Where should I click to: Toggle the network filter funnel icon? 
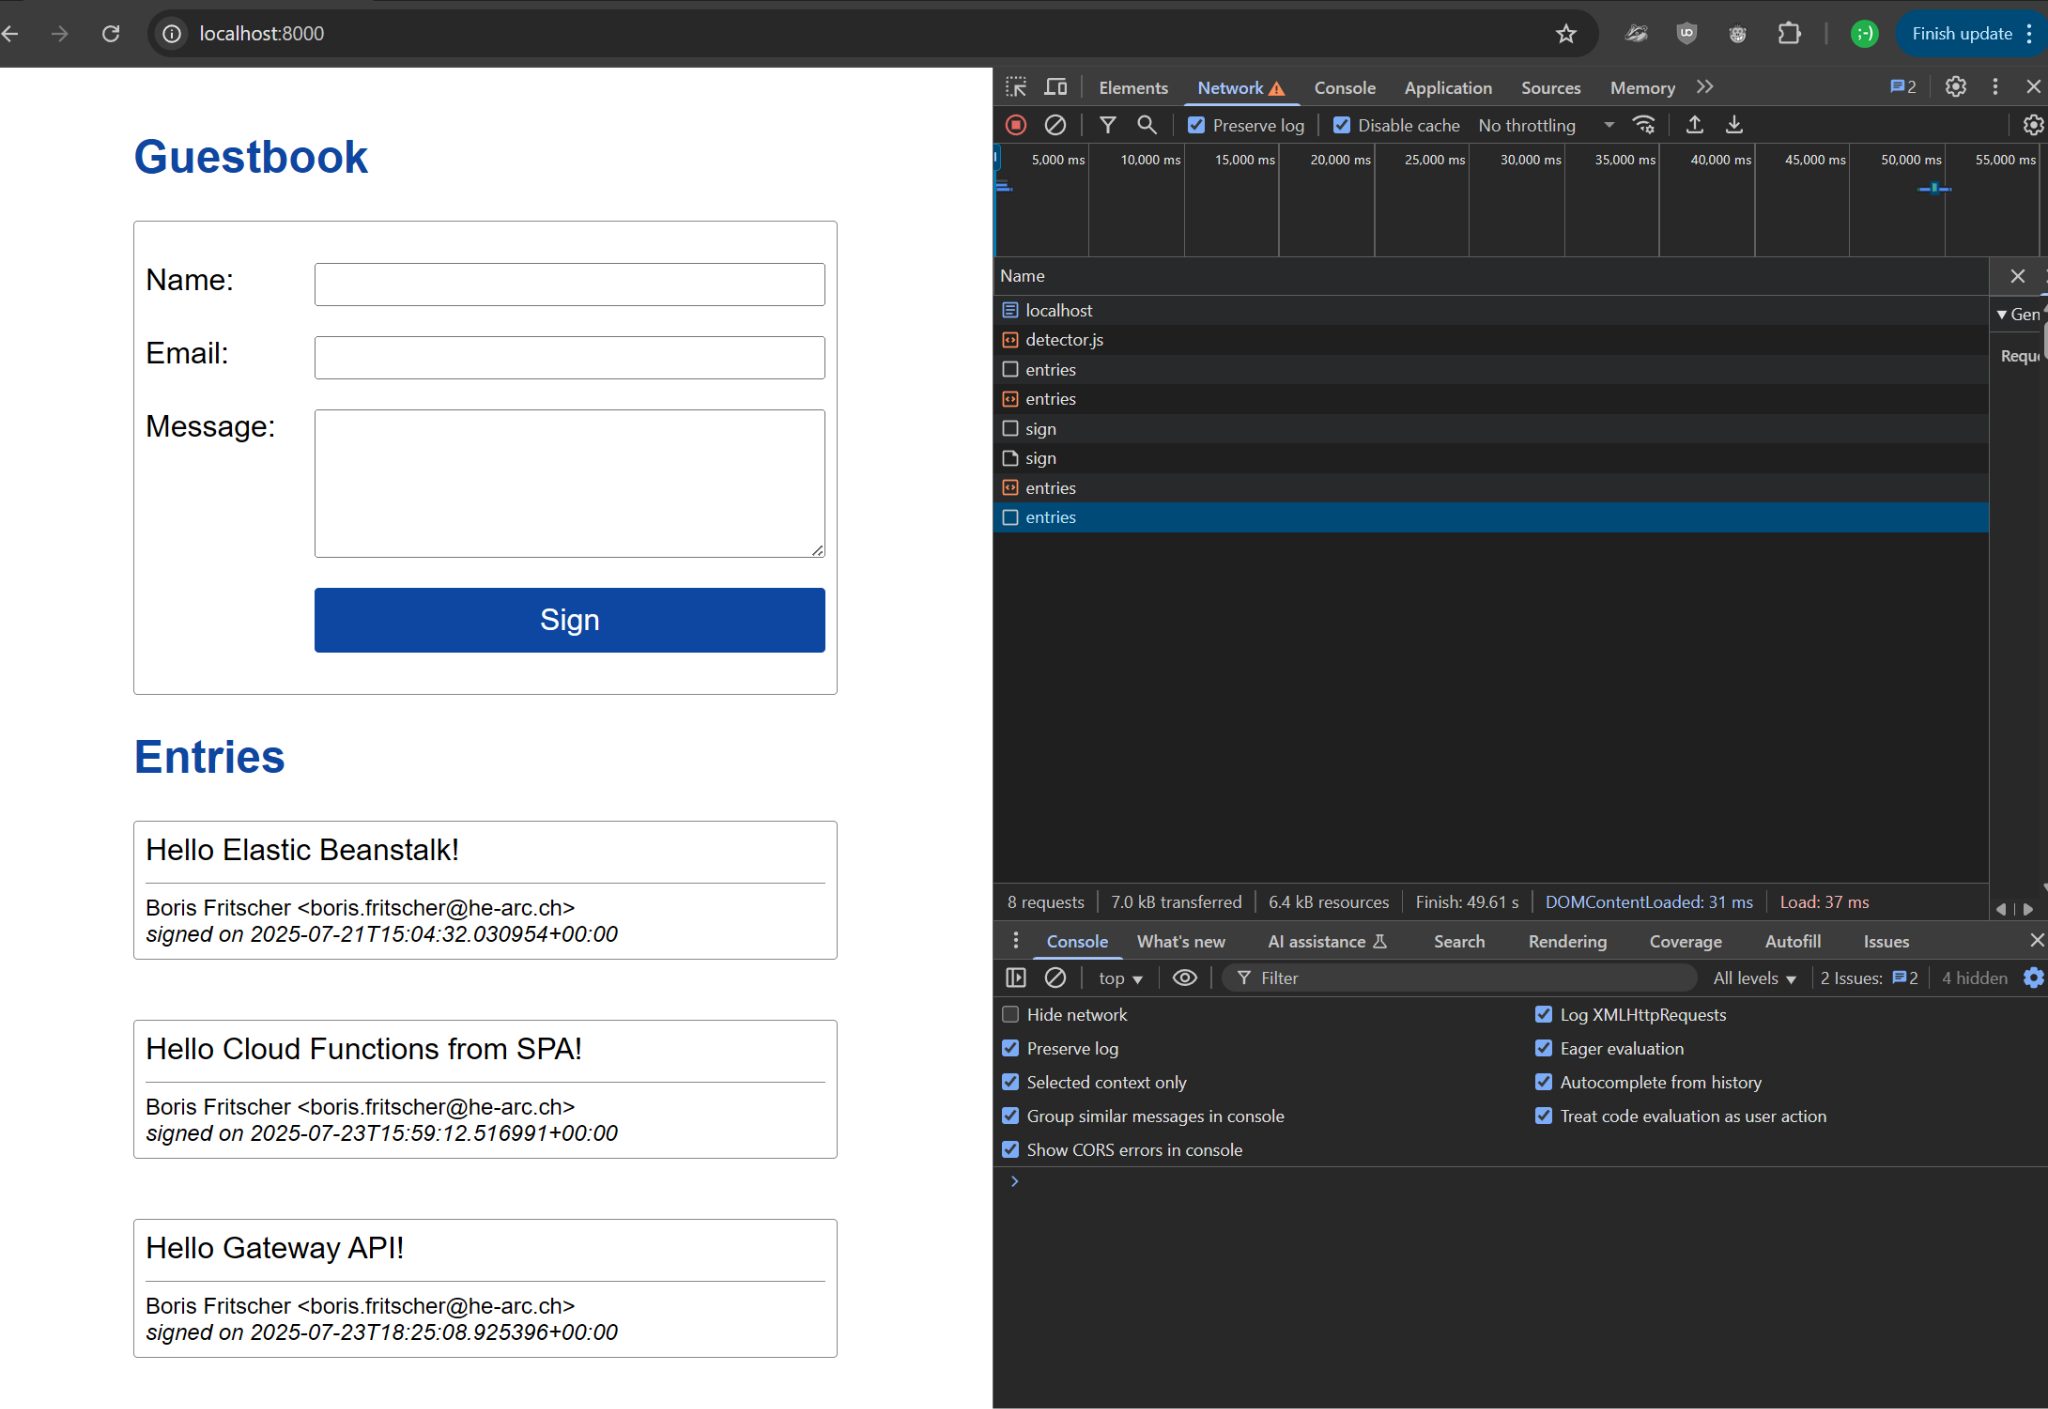(x=1108, y=125)
